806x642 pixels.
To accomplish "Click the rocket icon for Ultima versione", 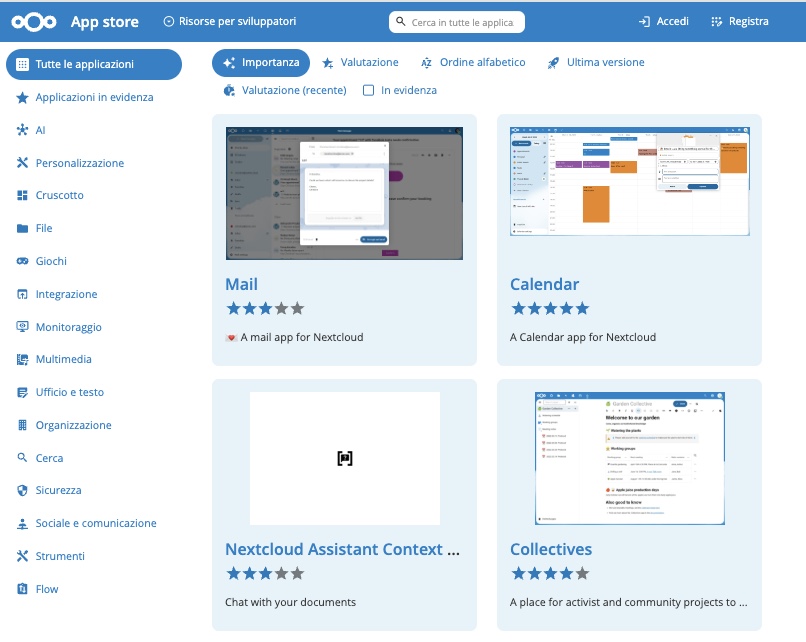I will (x=553, y=63).
